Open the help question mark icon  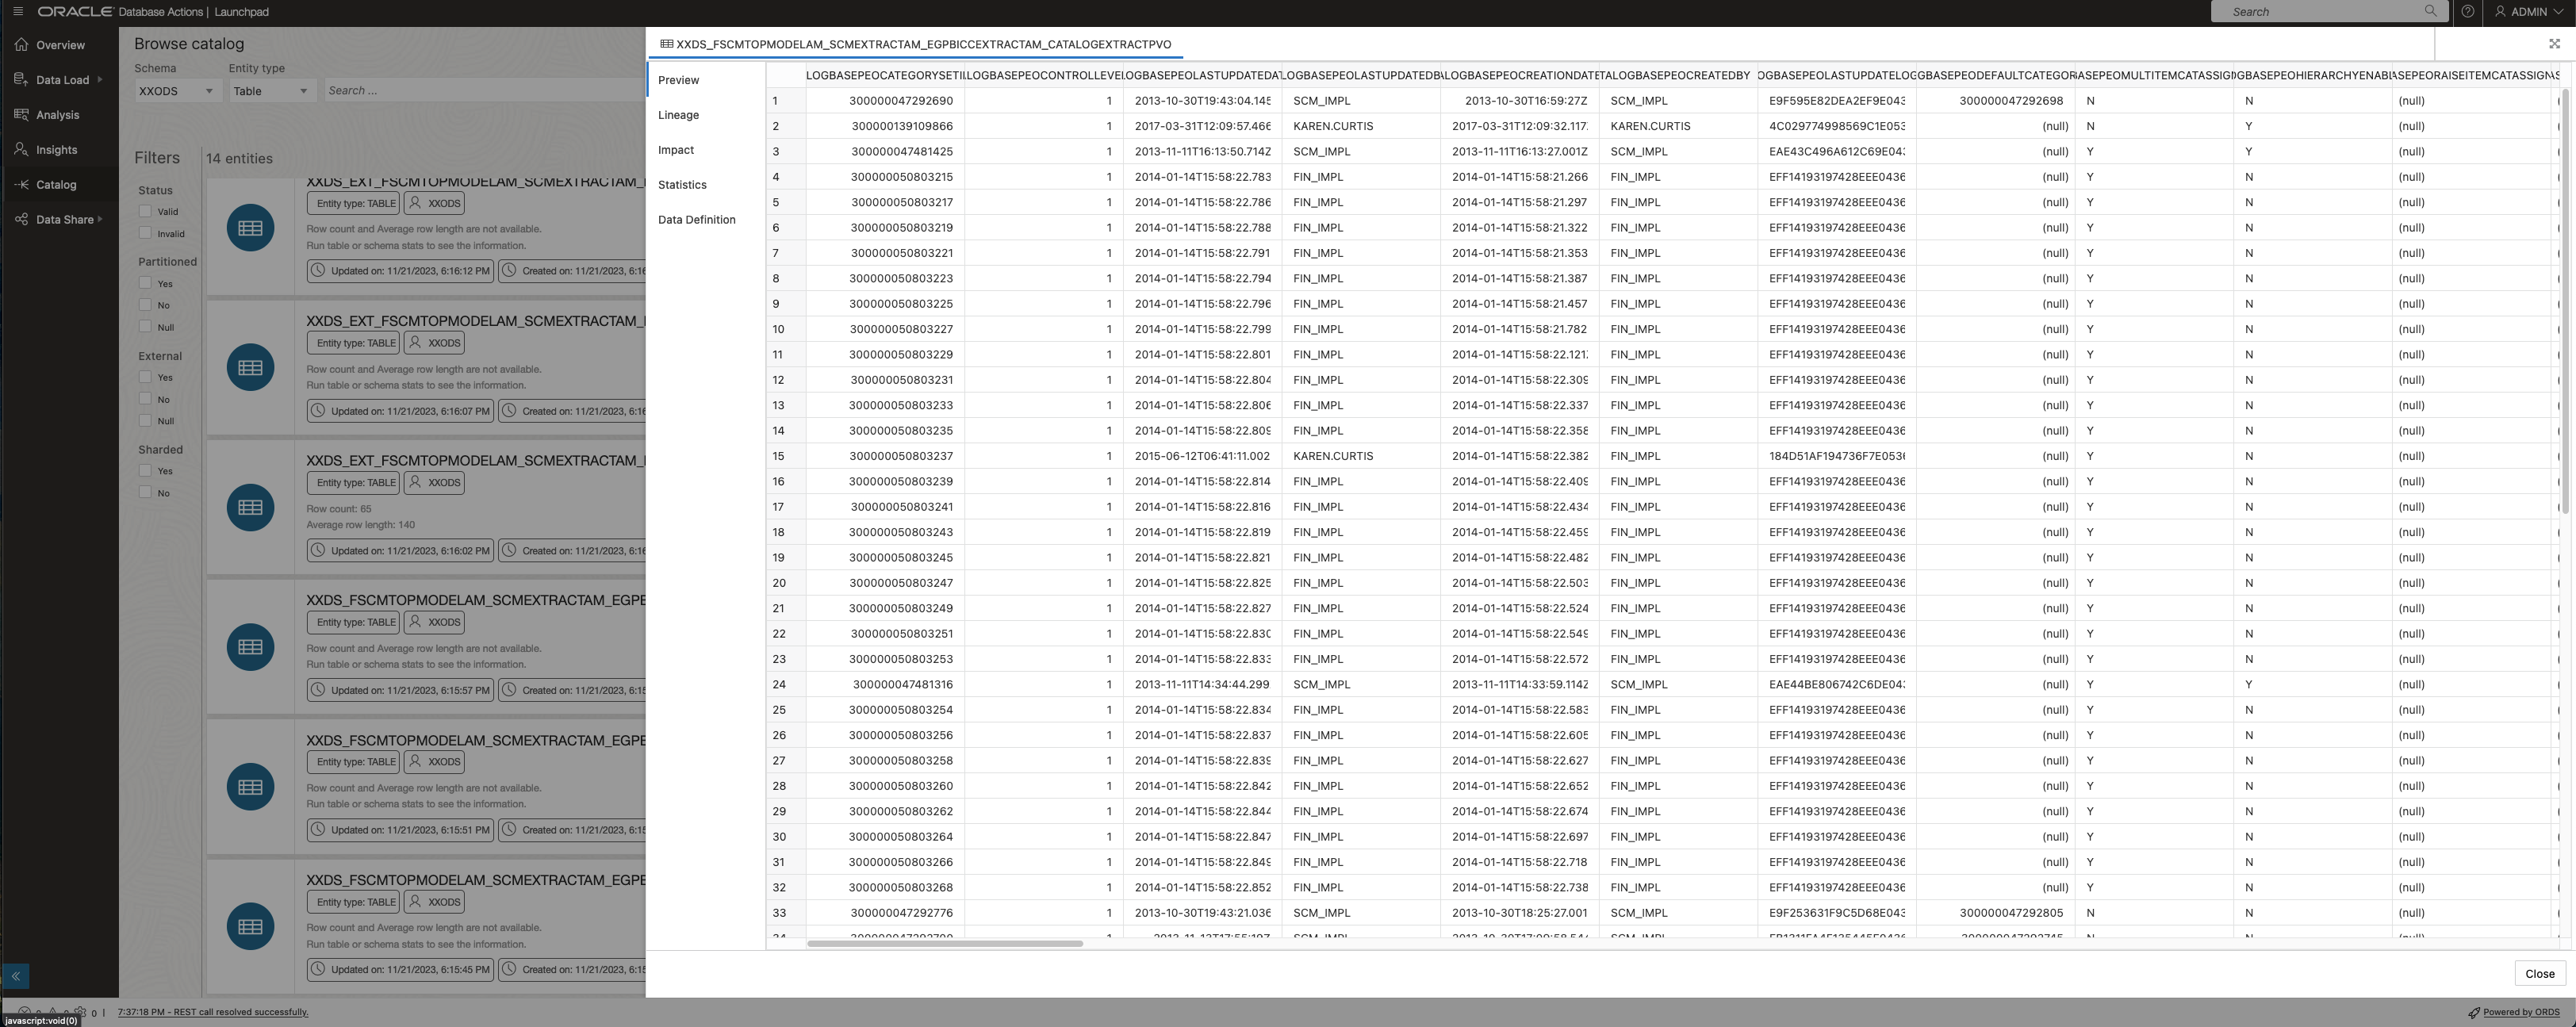[2467, 11]
